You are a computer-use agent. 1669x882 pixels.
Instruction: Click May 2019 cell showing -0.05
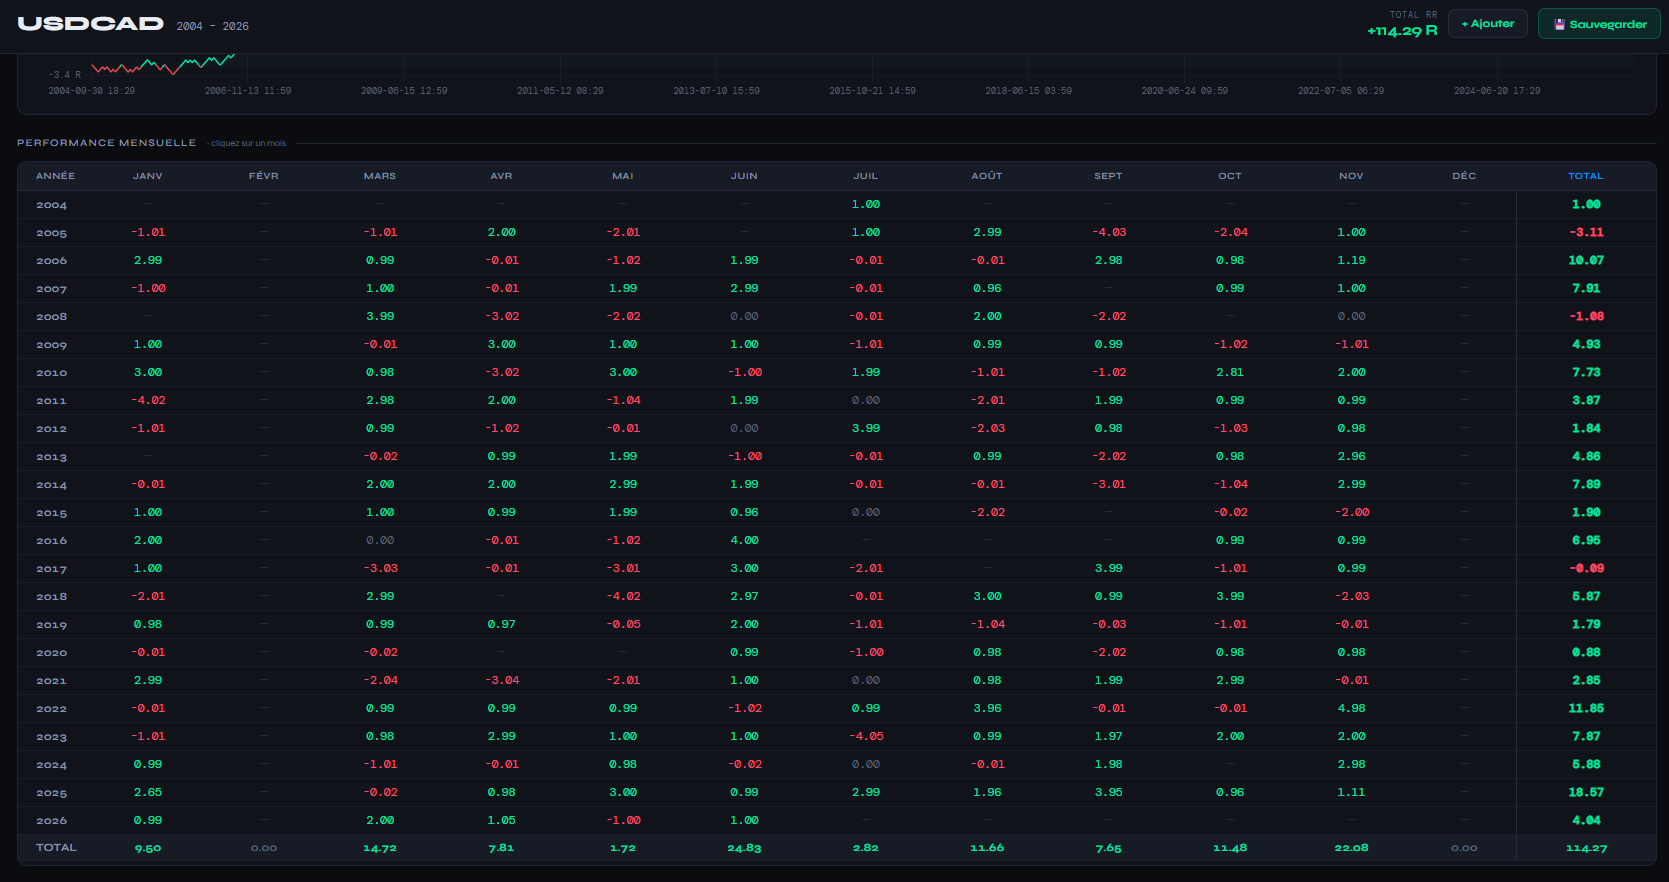[x=623, y=624]
